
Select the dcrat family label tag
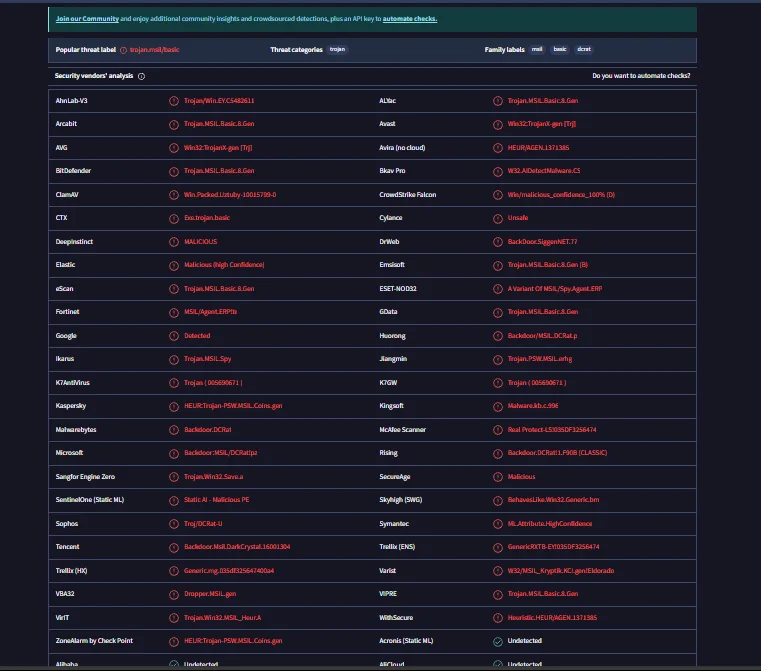coord(584,49)
